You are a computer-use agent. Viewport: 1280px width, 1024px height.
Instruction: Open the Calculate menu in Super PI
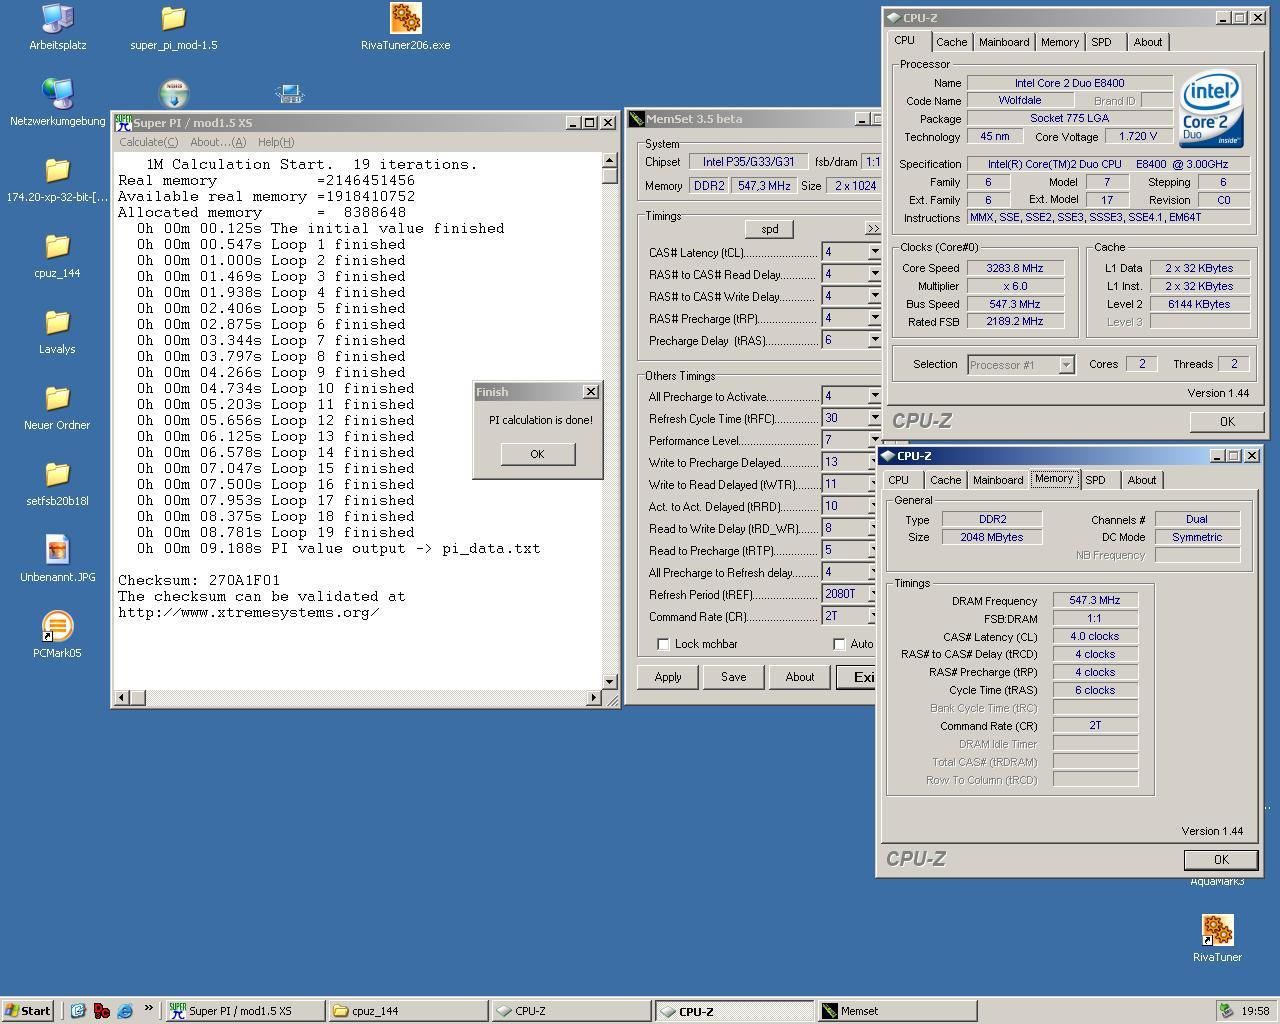[148, 142]
